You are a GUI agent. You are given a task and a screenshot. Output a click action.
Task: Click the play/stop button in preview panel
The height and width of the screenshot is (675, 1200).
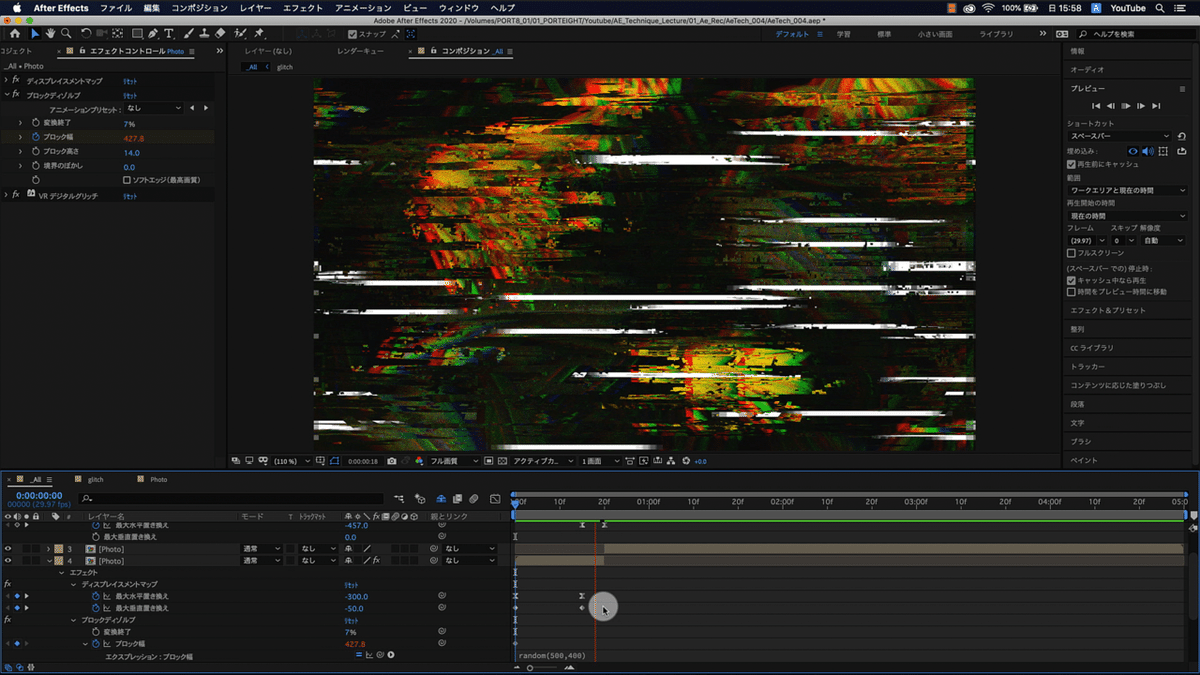(1126, 105)
